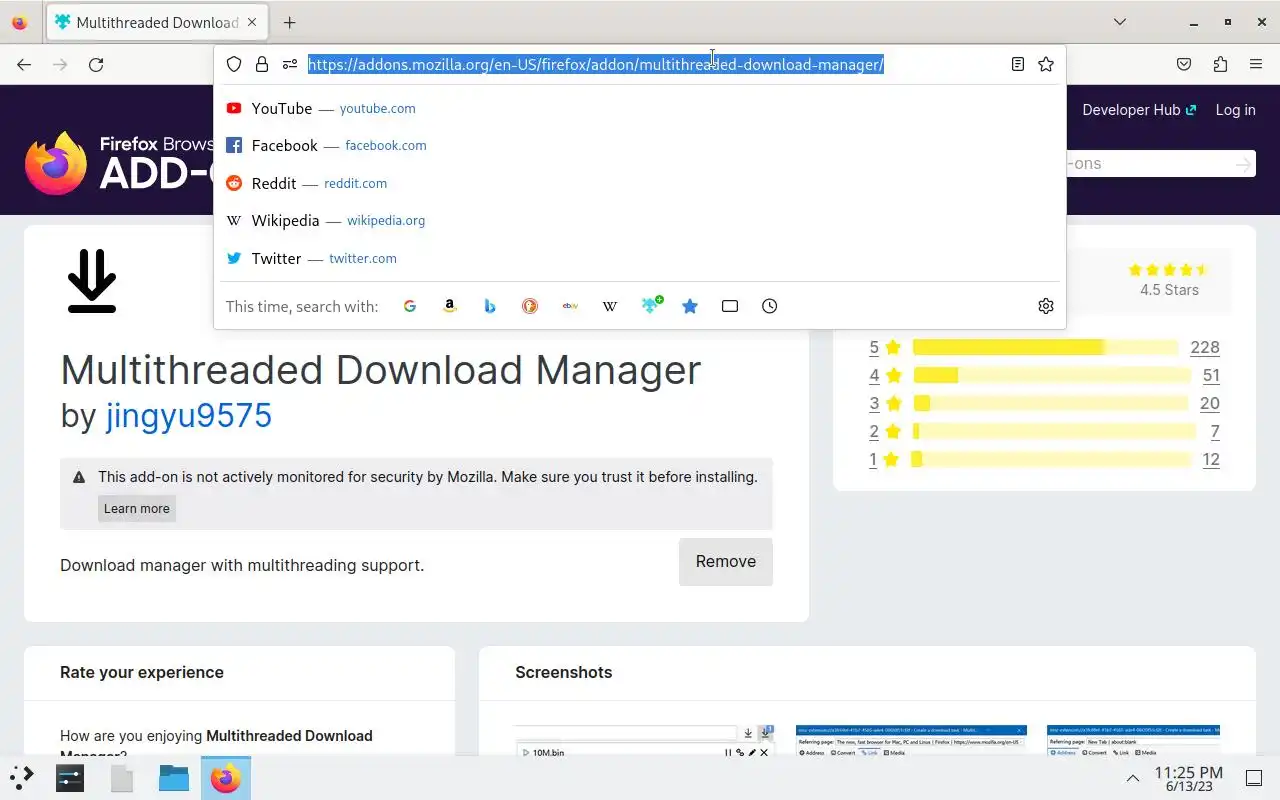This screenshot has width=1280, height=800.
Task: Filter reviews by 3 star bar
Action: pos(1051,403)
